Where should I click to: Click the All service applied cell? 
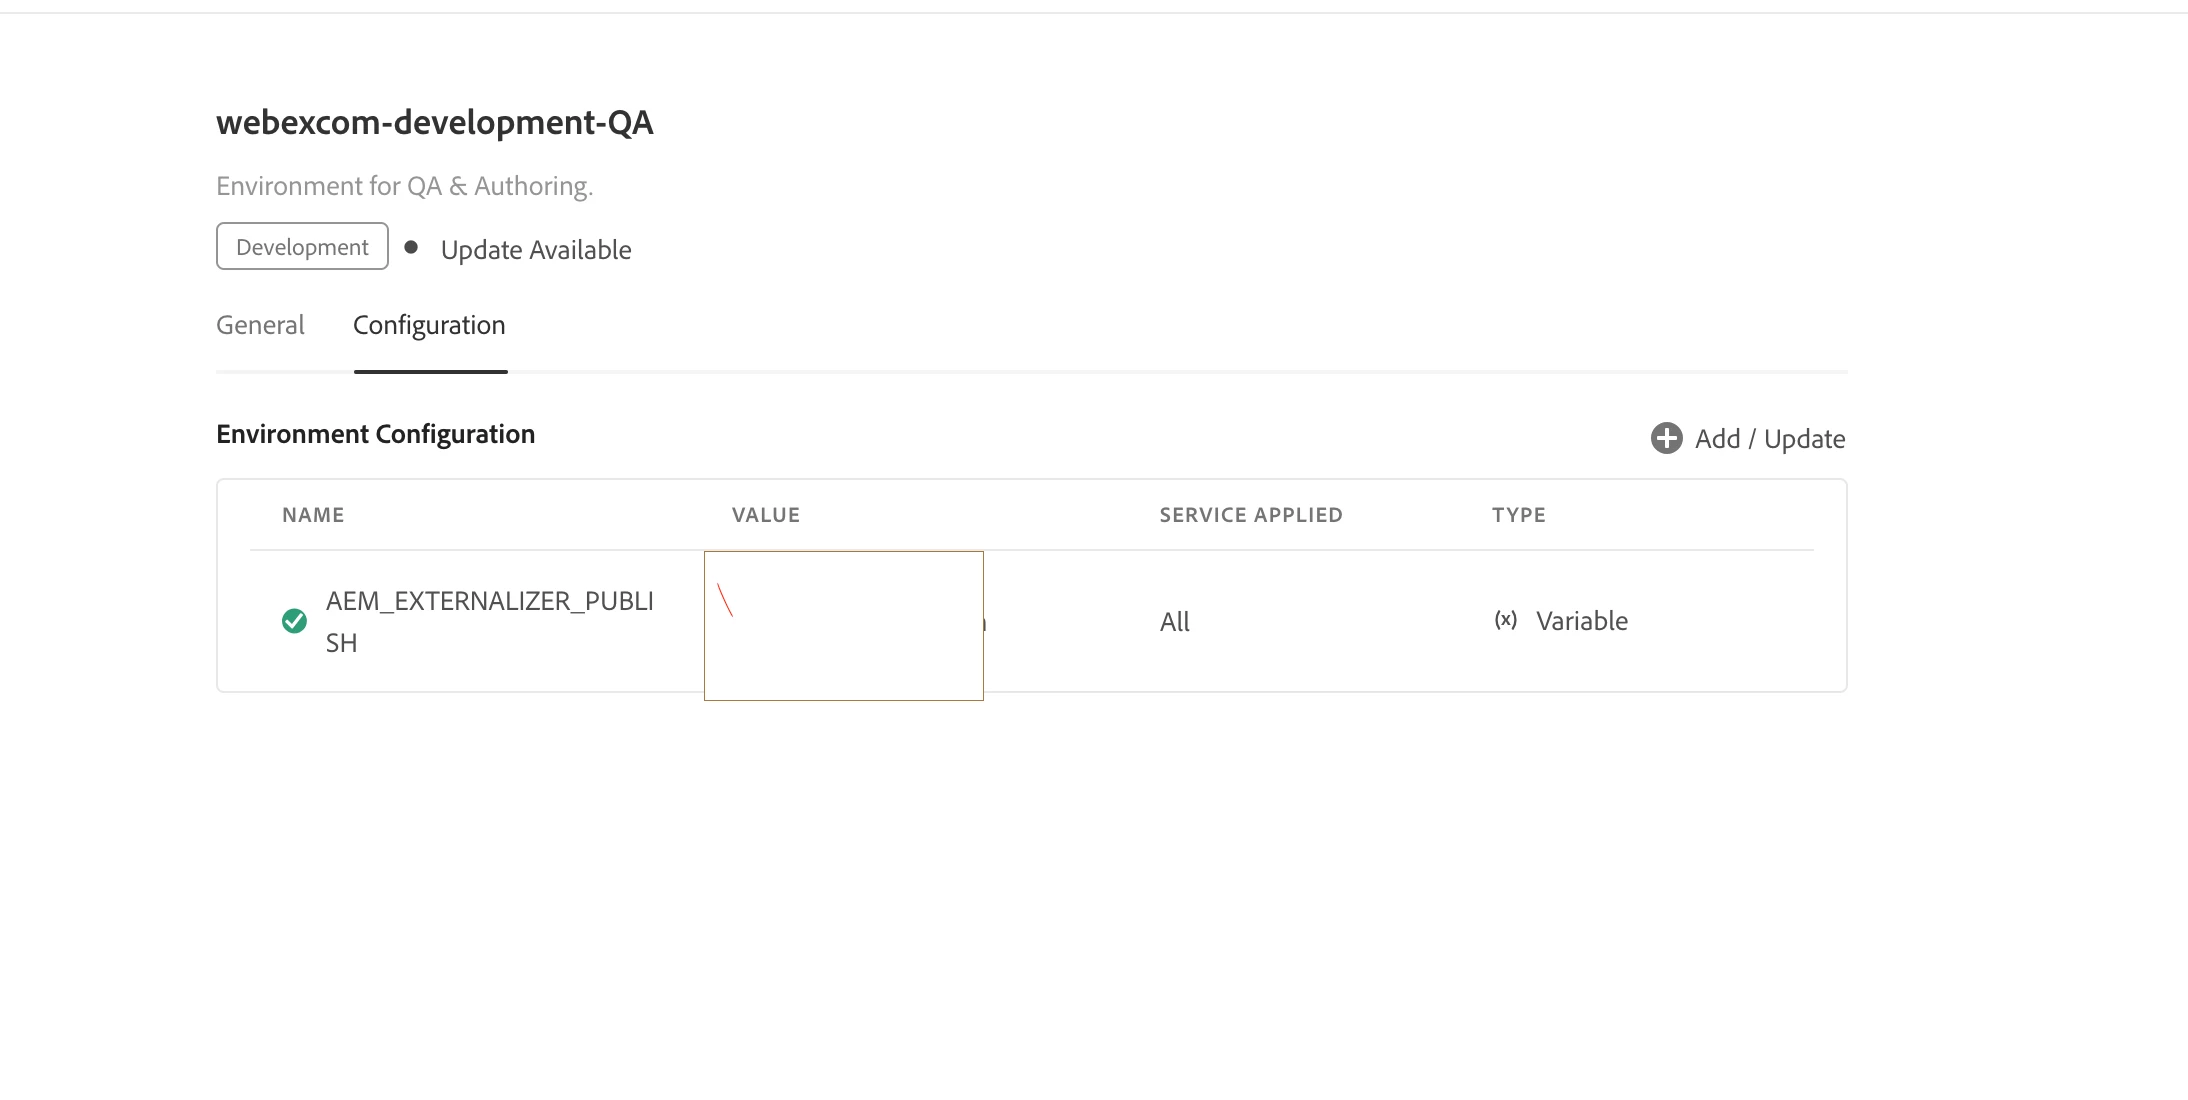point(1174,622)
